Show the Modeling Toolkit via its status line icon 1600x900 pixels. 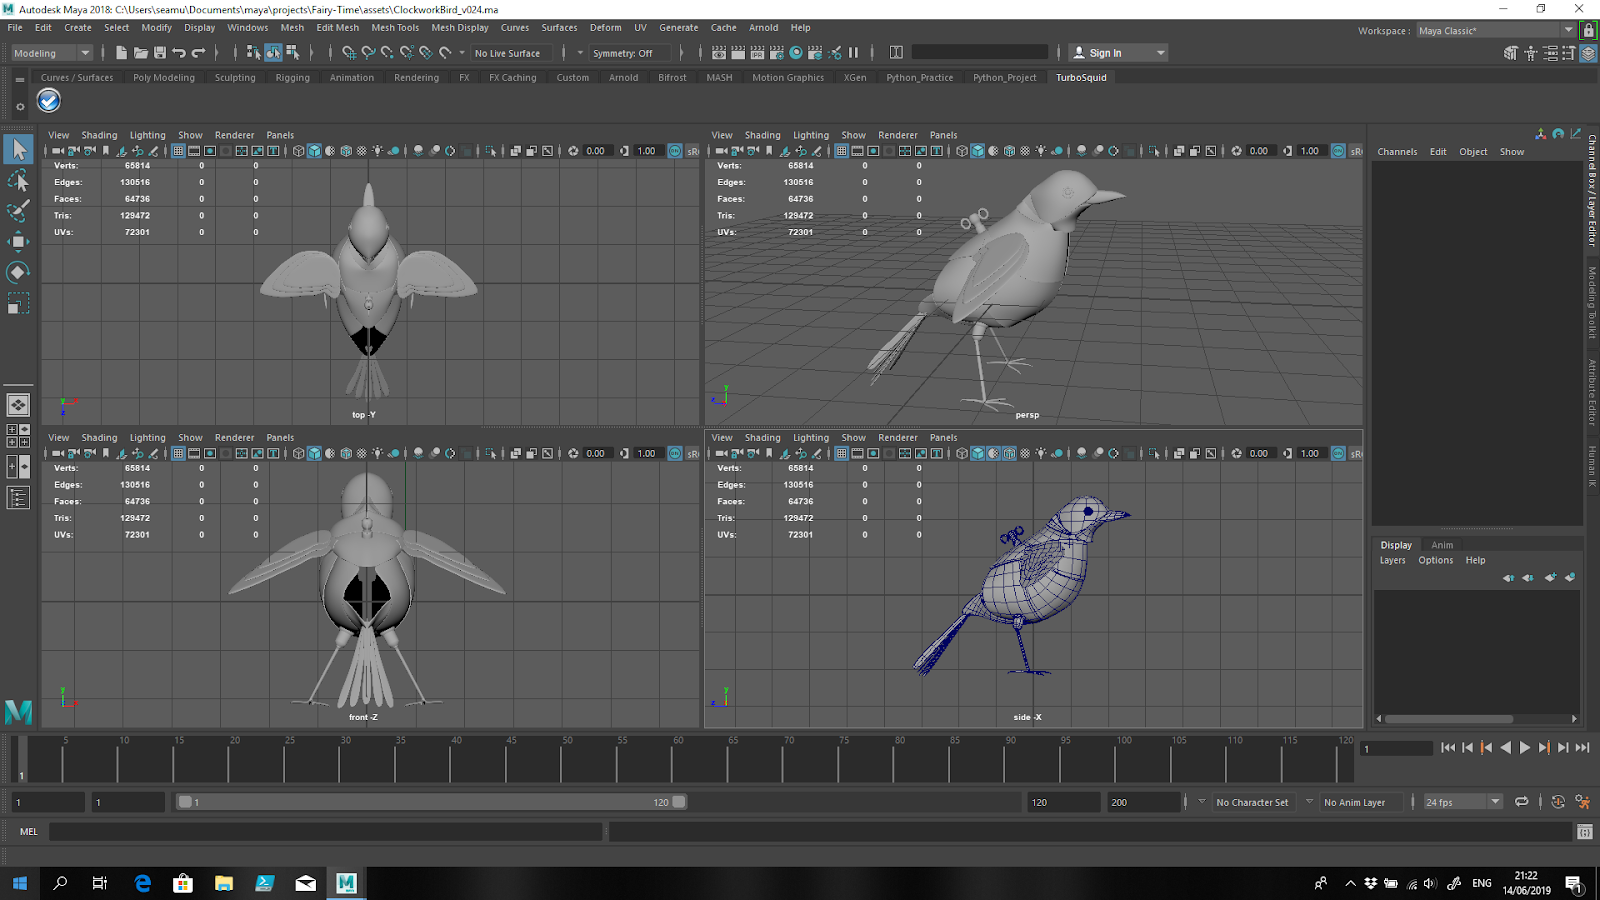pyautogui.click(x=1510, y=53)
